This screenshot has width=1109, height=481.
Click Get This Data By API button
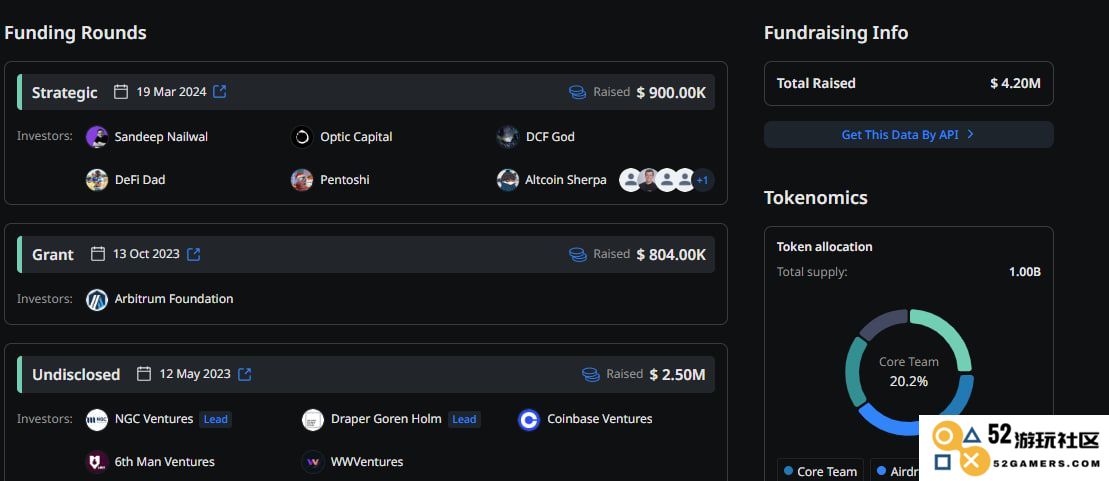click(x=908, y=134)
